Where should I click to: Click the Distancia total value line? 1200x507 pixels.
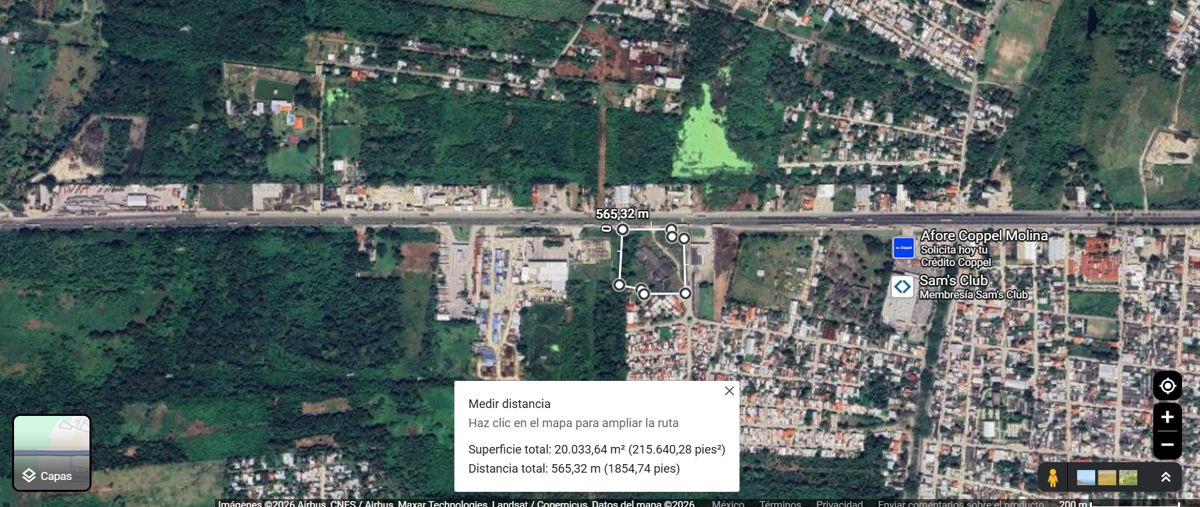click(x=574, y=468)
